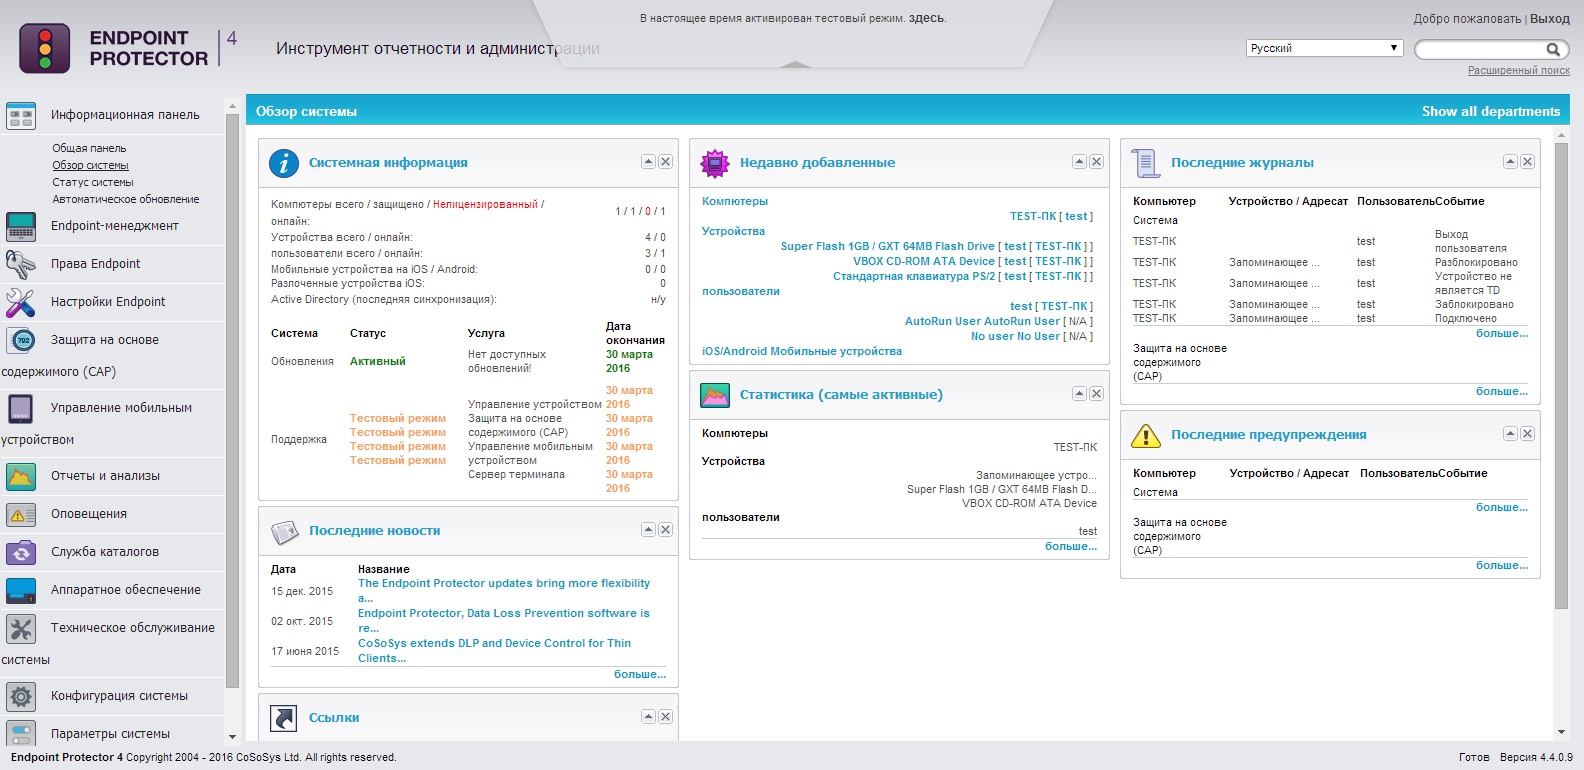Open the Параметры системы icon
1584x770 pixels.
(x=21, y=734)
